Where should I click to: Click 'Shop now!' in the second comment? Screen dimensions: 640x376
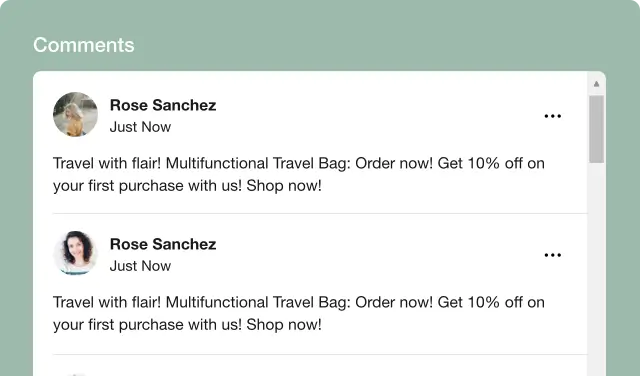pyautogui.click(x=284, y=325)
